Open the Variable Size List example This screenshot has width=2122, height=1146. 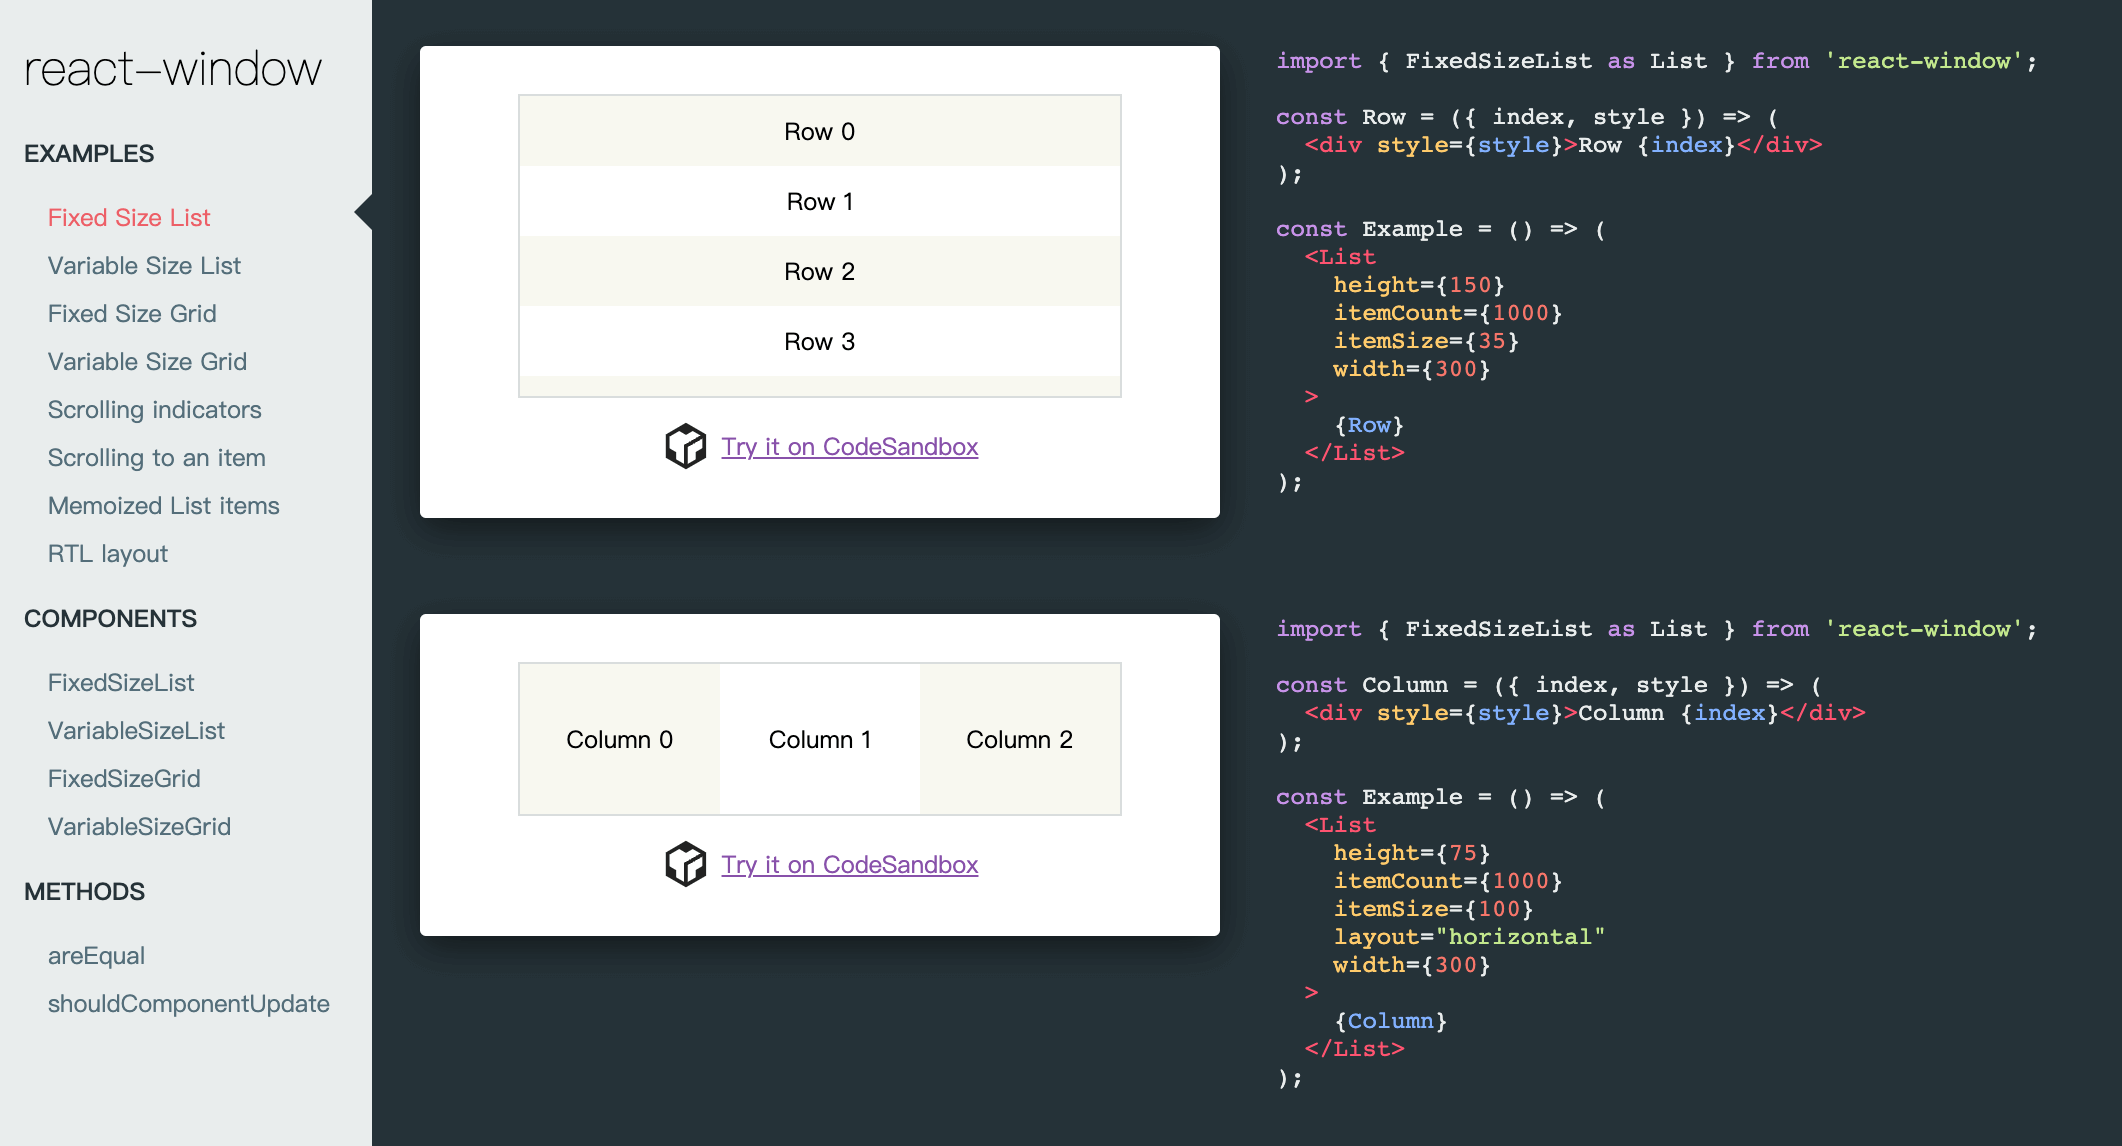[x=144, y=266]
